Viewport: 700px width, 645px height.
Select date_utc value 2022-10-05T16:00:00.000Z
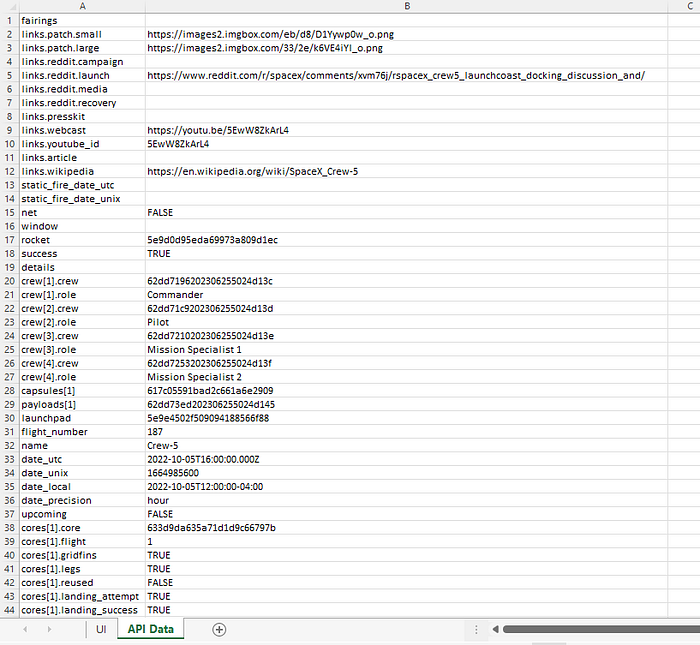[407, 459]
